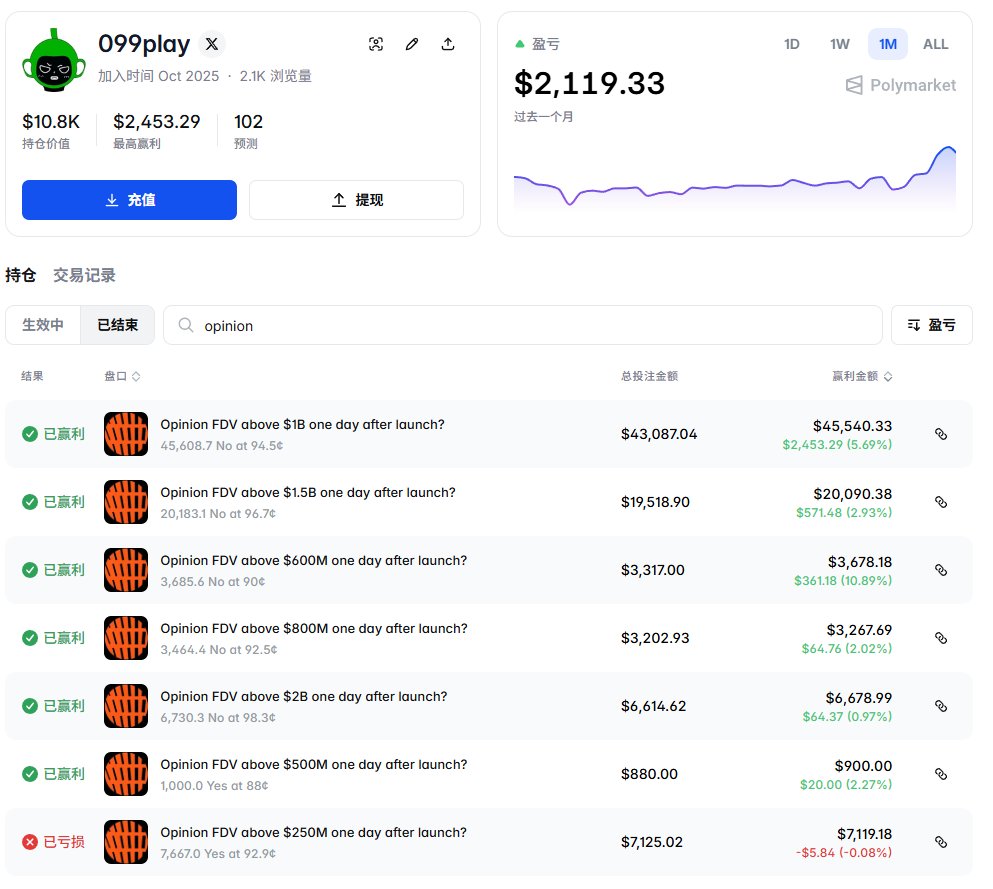Image resolution: width=993 pixels, height=889 pixels.
Task: Switch to the 交易记录 tab
Action: (x=84, y=275)
